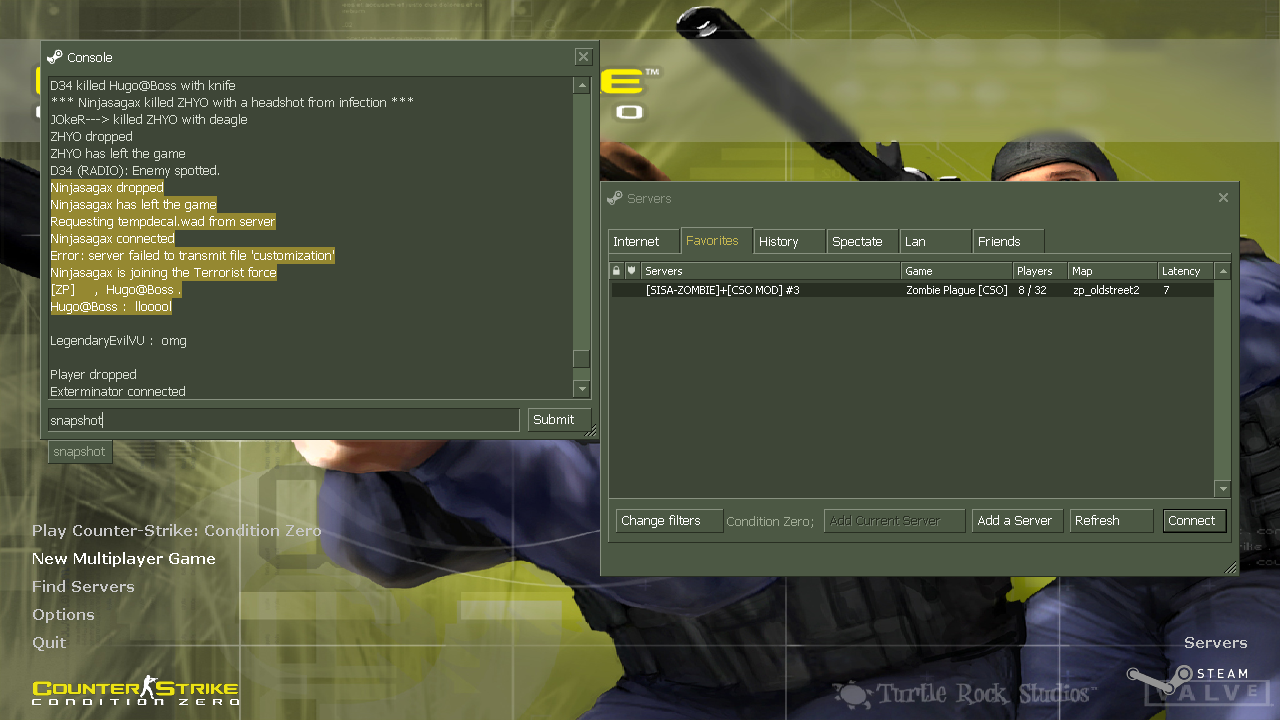
Task: Switch to the Spectate tab
Action: pyautogui.click(x=863, y=241)
